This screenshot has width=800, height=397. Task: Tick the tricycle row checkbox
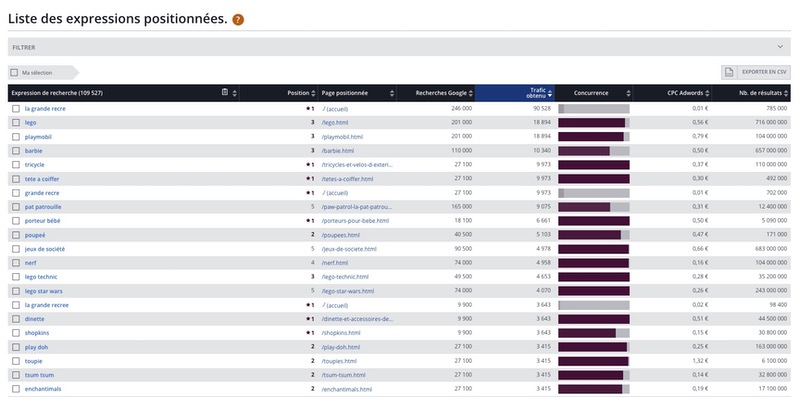coord(16,165)
